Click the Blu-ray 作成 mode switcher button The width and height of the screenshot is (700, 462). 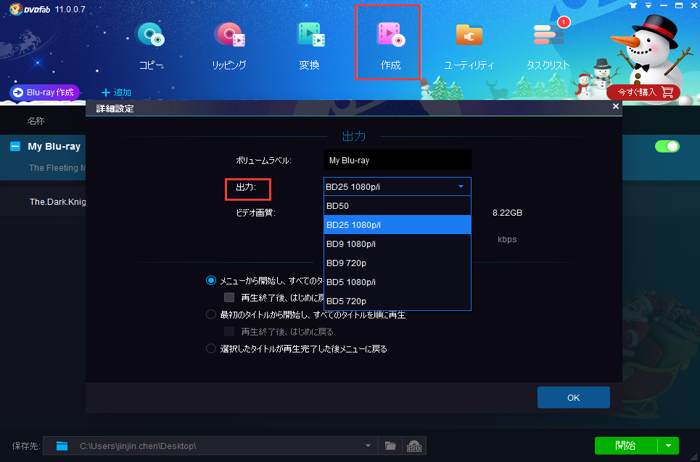coord(44,92)
